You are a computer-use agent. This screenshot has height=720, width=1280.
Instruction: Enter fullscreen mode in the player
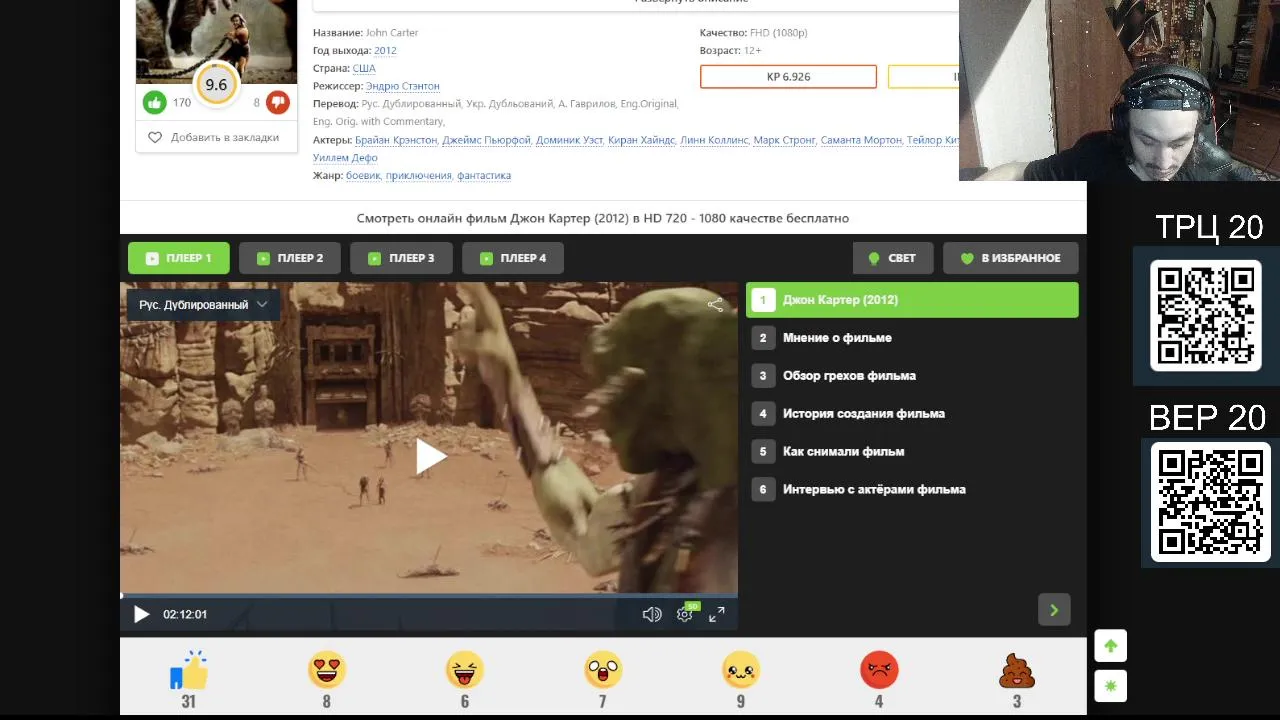click(x=717, y=615)
